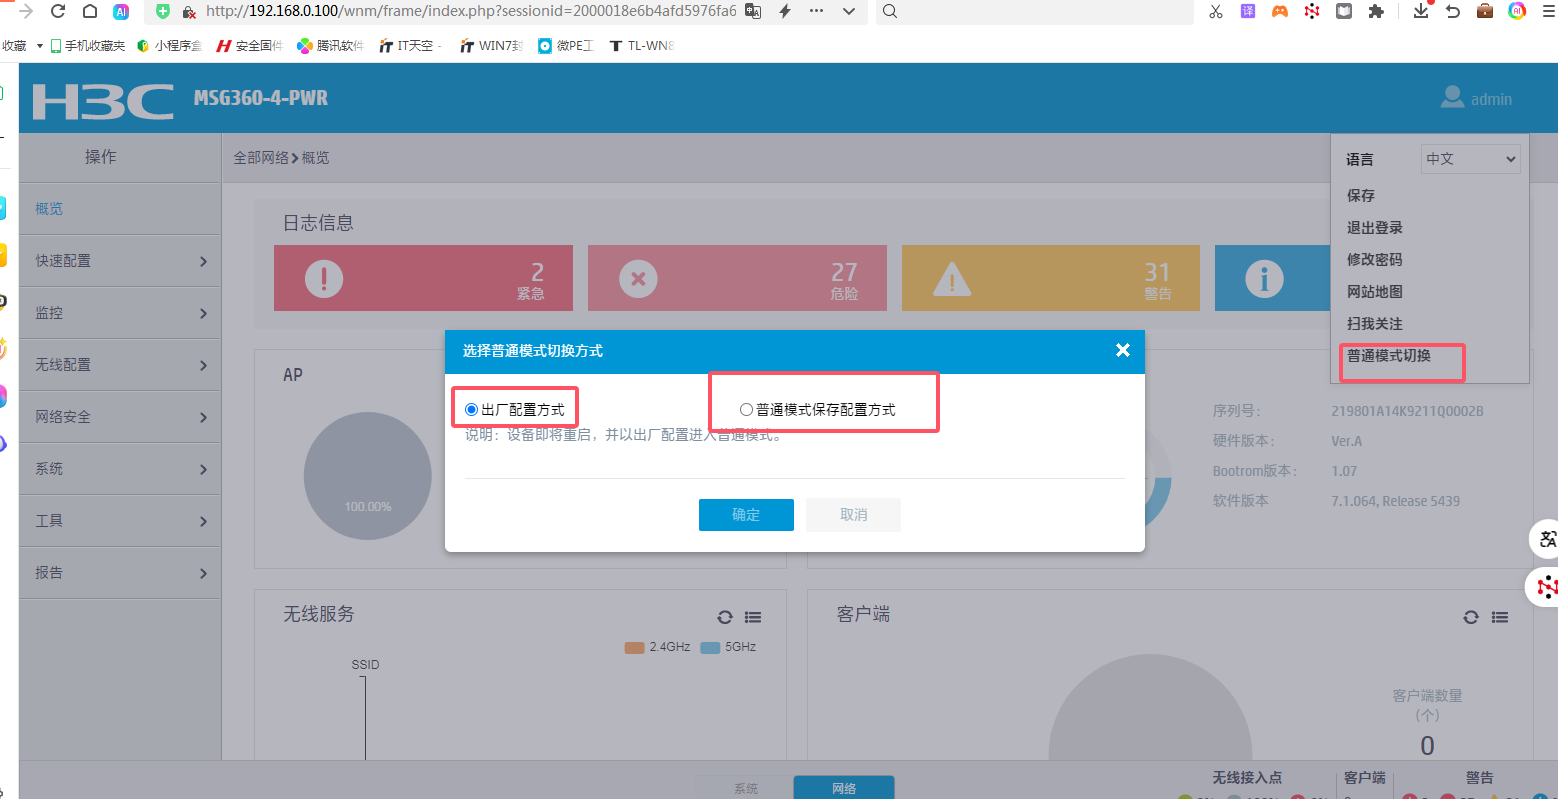
Task: Choose 普通模式切换 from the admin menu
Action: (1389, 355)
